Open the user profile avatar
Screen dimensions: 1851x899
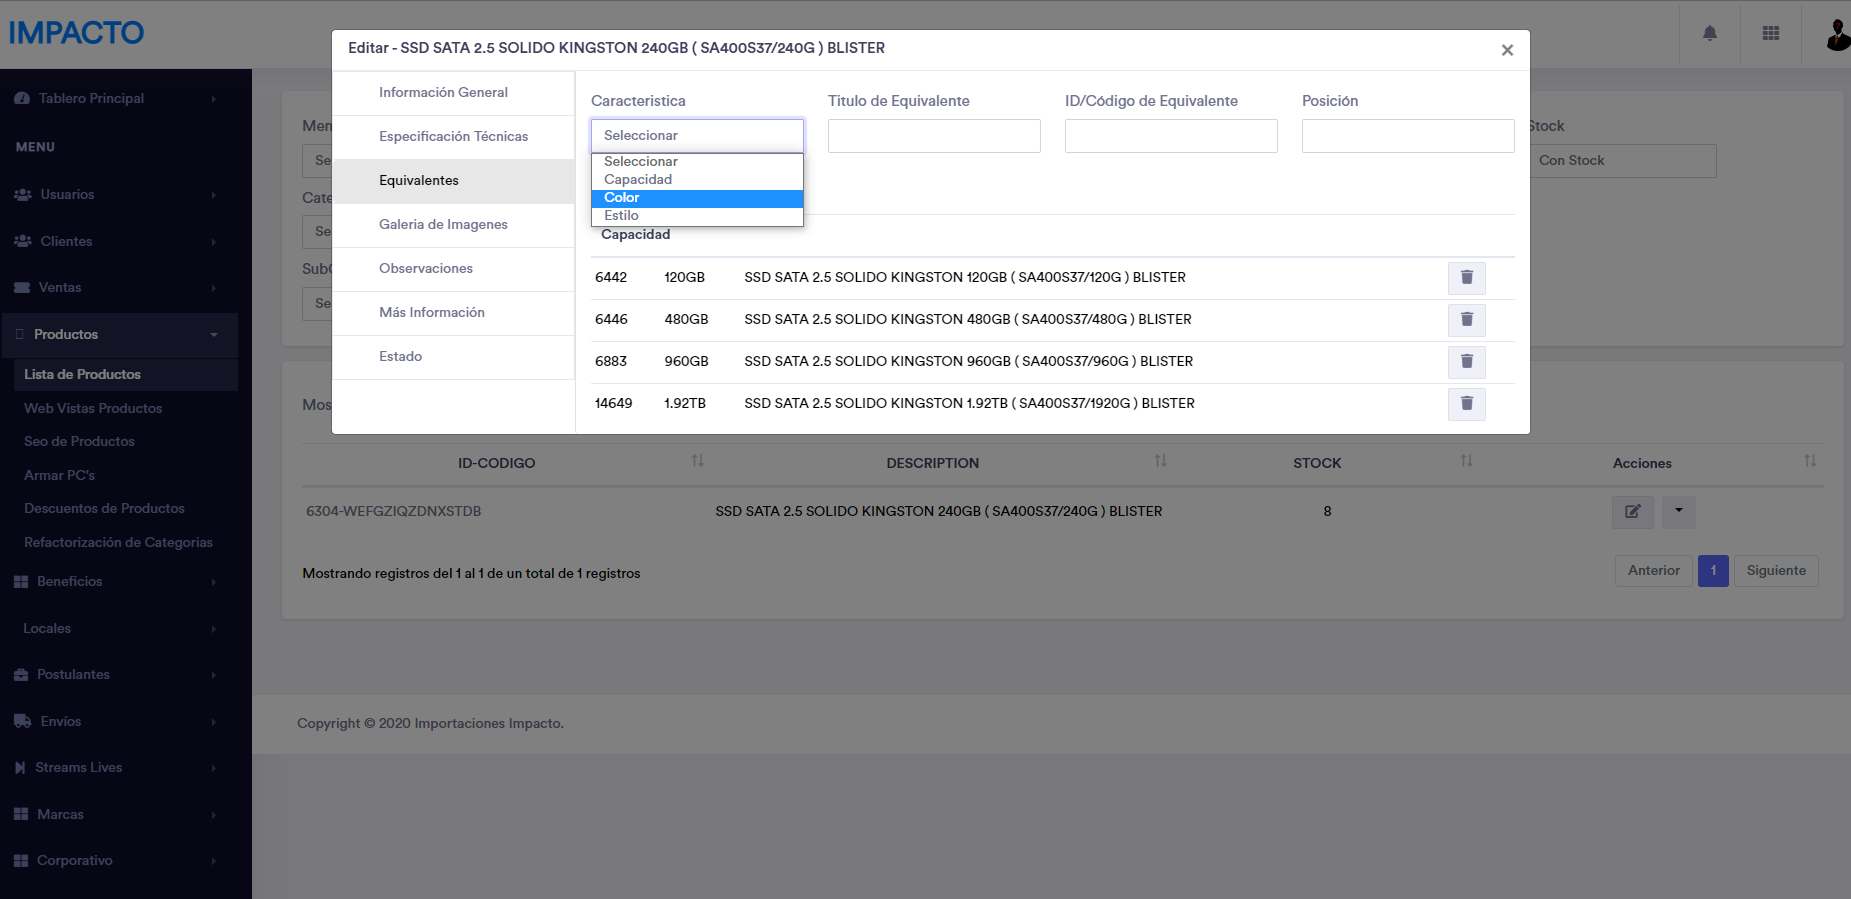[x=1838, y=34]
